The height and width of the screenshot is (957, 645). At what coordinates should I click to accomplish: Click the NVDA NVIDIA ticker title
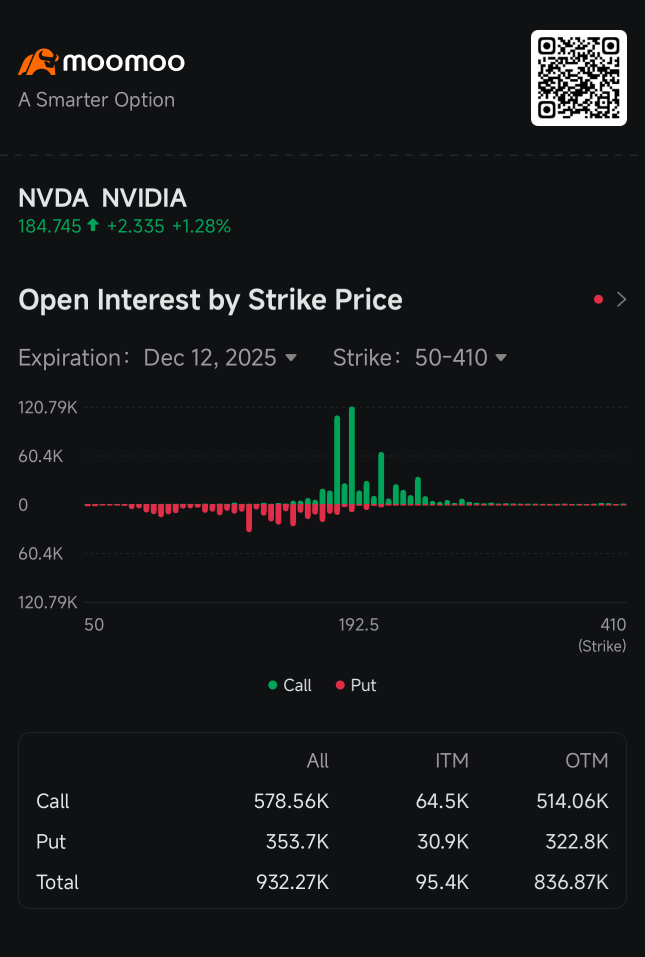103,198
